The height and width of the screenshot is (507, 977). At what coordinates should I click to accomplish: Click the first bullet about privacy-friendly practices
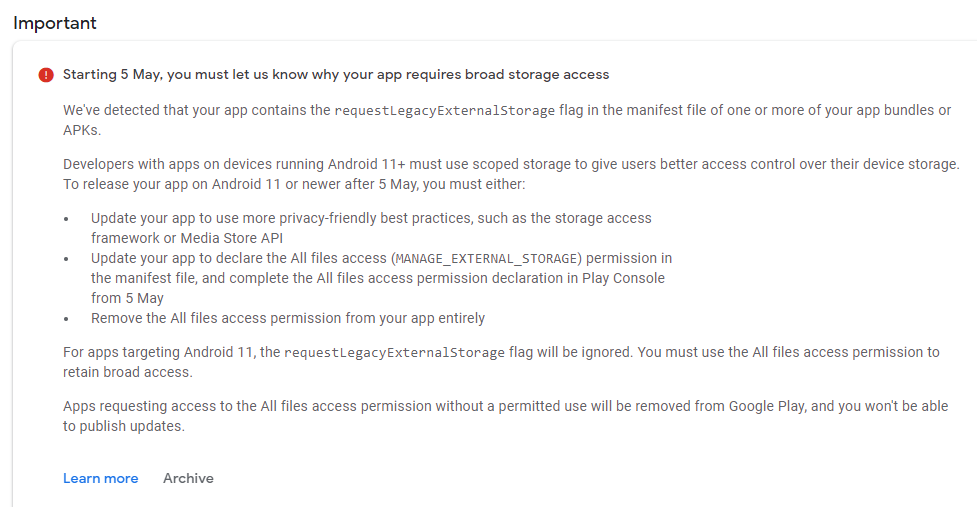point(371,228)
